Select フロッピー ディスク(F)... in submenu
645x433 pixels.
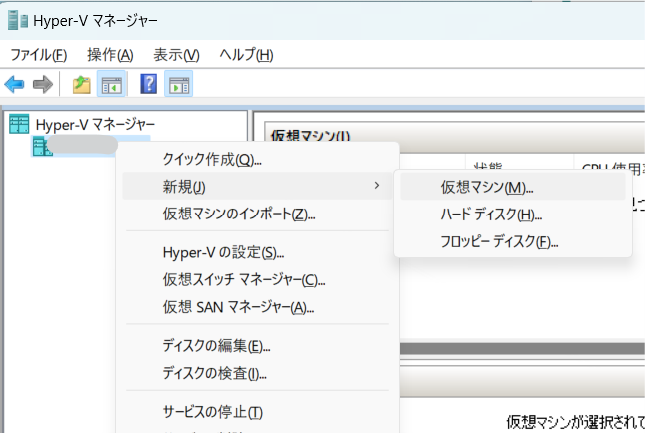click(513, 241)
